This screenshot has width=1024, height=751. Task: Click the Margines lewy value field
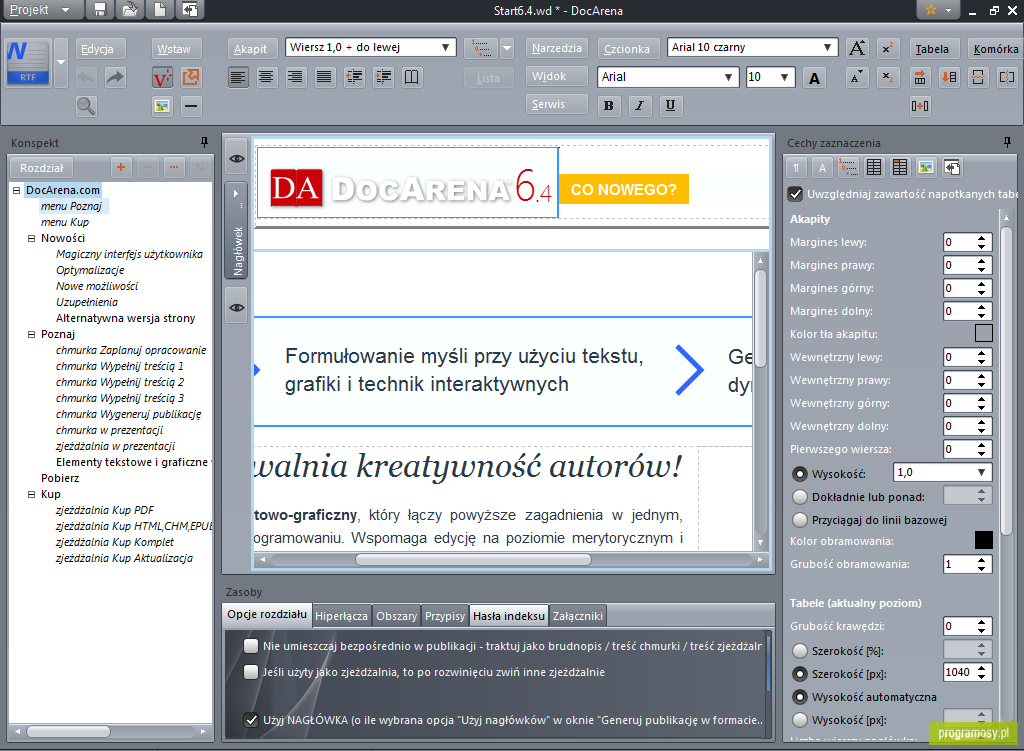pyautogui.click(x=960, y=242)
